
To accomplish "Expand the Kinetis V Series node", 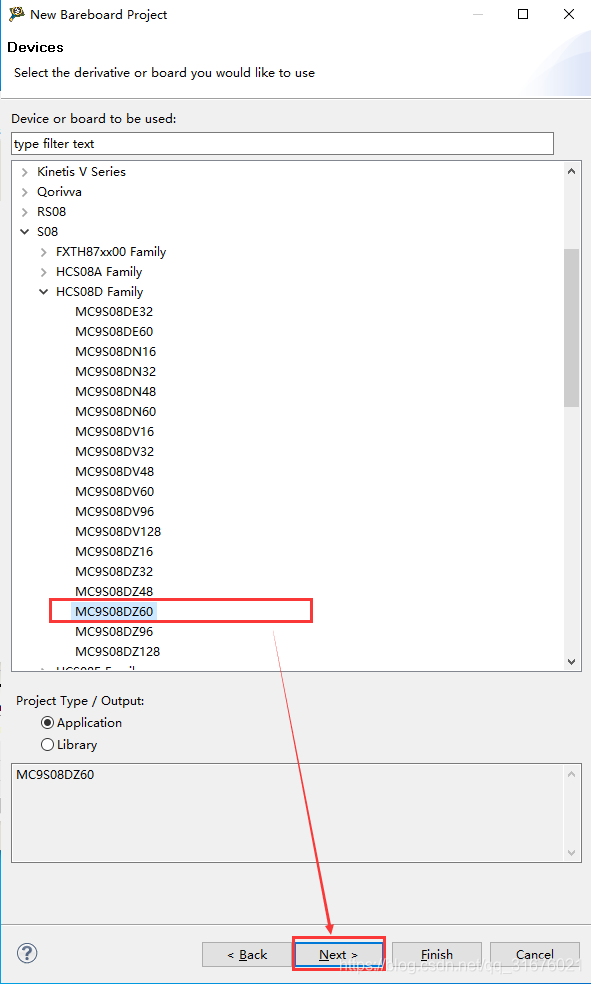I will 24,171.
